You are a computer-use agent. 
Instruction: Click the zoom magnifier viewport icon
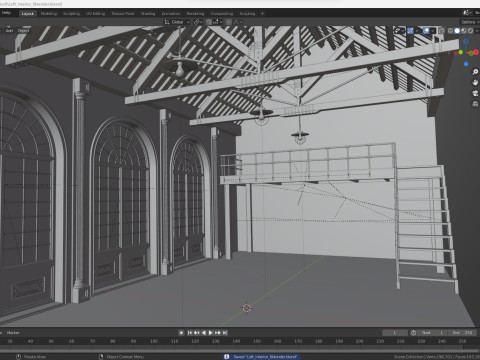pos(475,72)
